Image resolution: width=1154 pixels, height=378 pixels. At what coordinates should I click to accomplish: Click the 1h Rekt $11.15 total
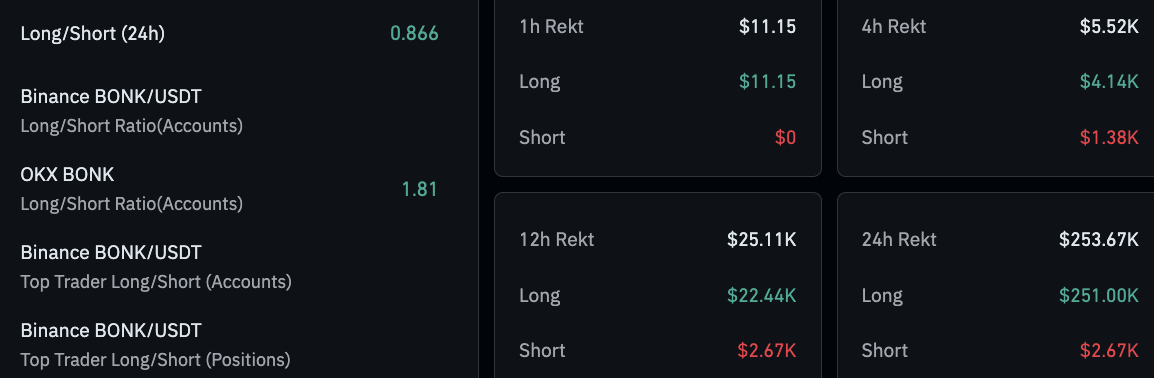[x=768, y=26]
